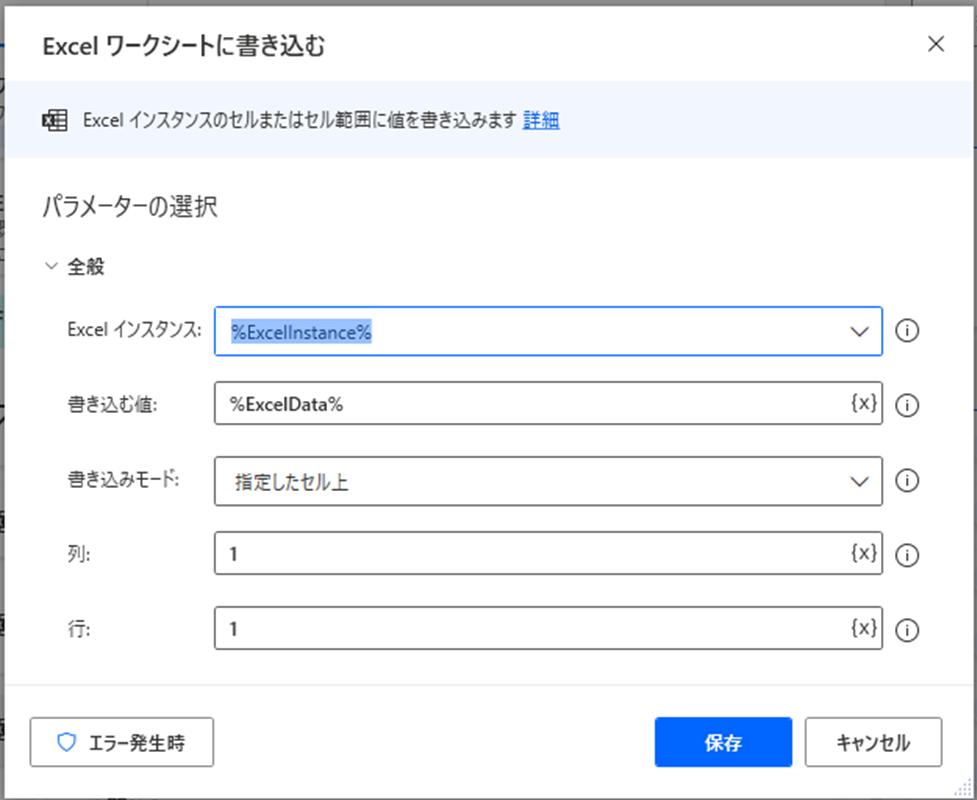
Task: Click the Excel icon in description banner
Action: coord(55,120)
